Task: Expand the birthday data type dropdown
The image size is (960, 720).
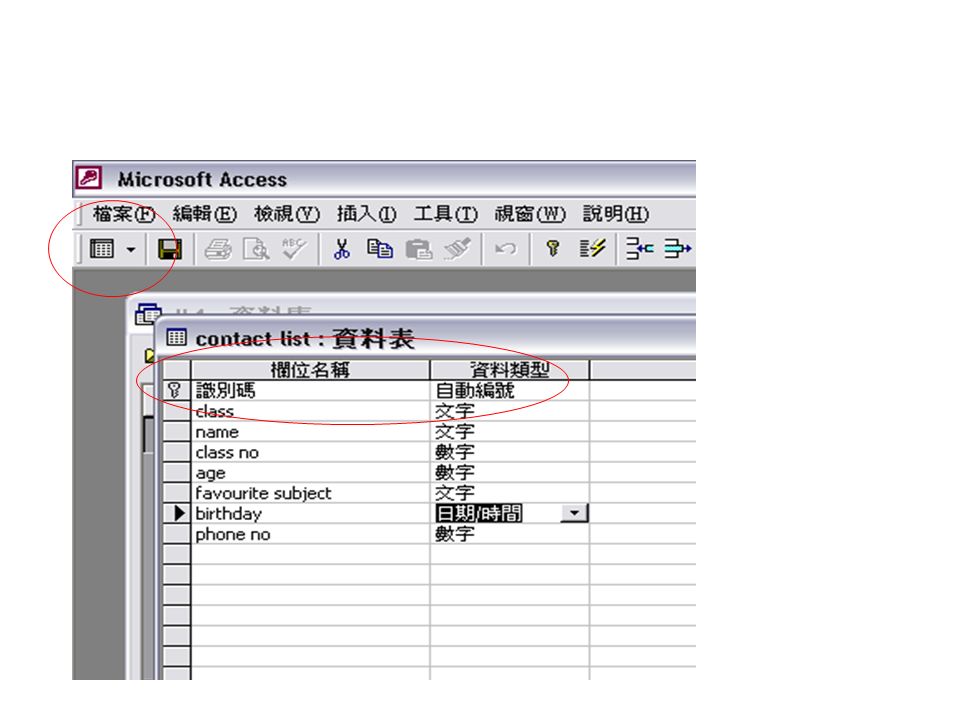Action: point(574,513)
